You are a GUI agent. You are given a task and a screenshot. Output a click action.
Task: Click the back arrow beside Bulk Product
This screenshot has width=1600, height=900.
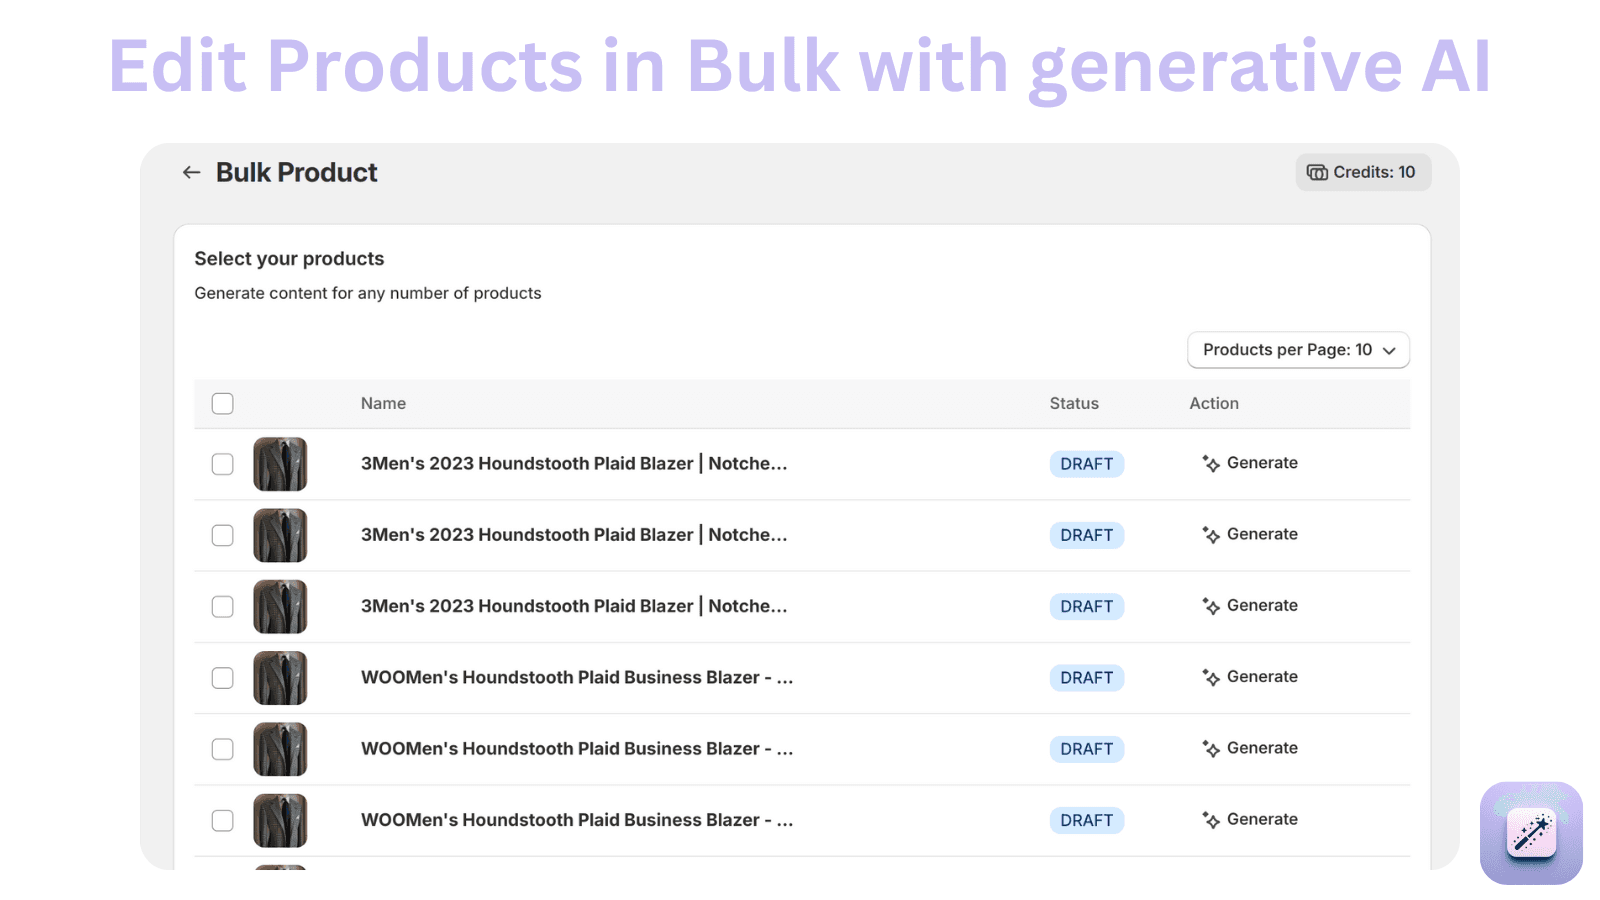pyautogui.click(x=191, y=172)
